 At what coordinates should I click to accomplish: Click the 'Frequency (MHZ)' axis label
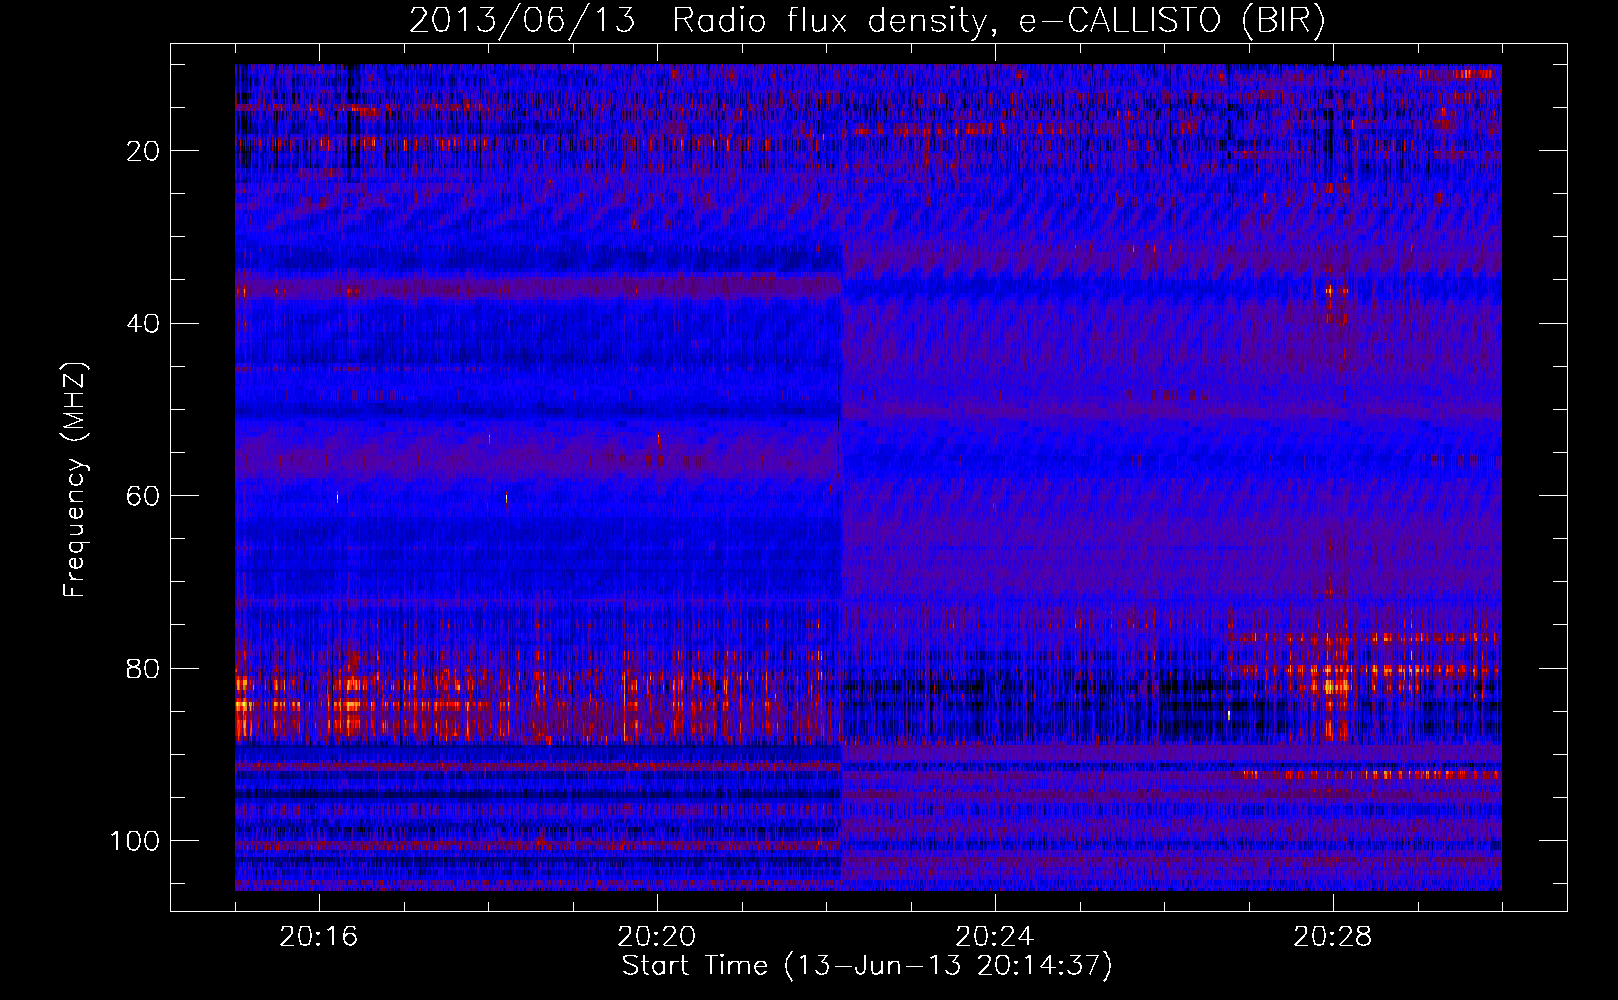pyautogui.click(x=76, y=480)
